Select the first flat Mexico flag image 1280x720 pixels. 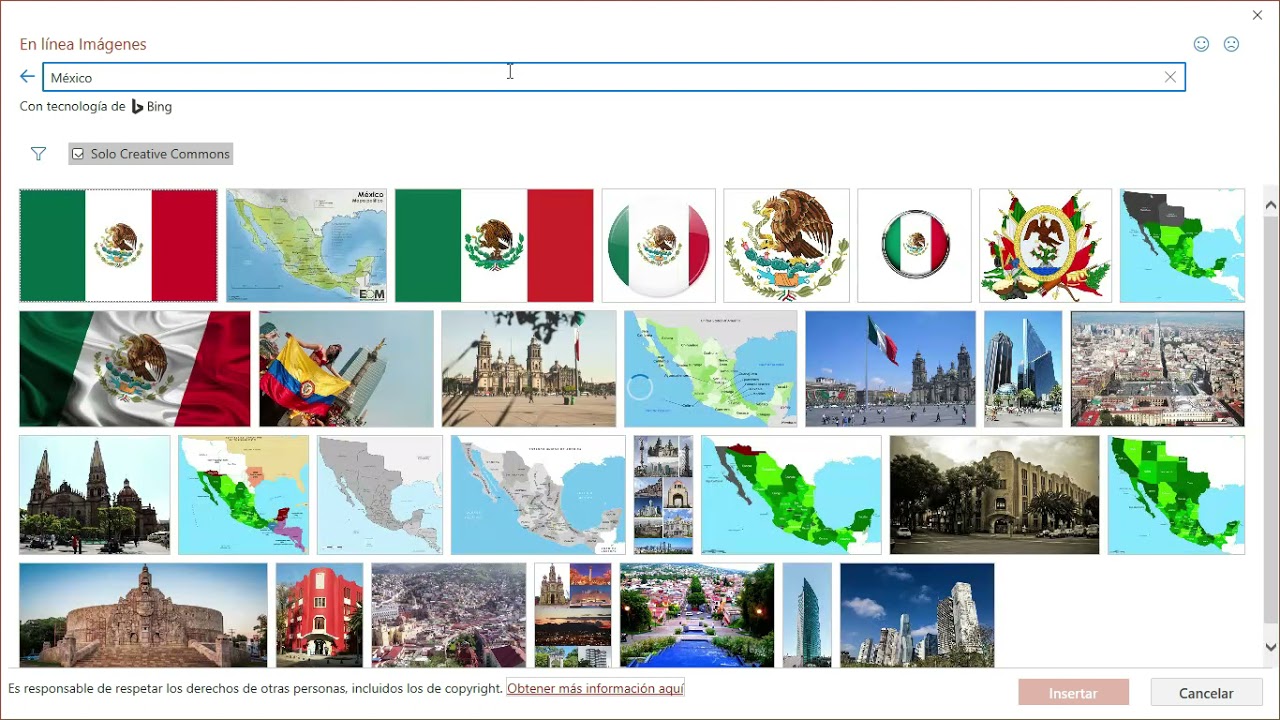pos(118,245)
